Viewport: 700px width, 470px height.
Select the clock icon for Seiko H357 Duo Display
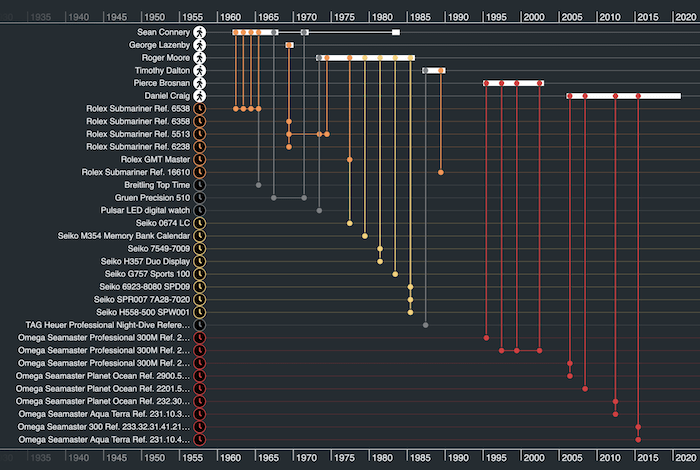click(200, 261)
